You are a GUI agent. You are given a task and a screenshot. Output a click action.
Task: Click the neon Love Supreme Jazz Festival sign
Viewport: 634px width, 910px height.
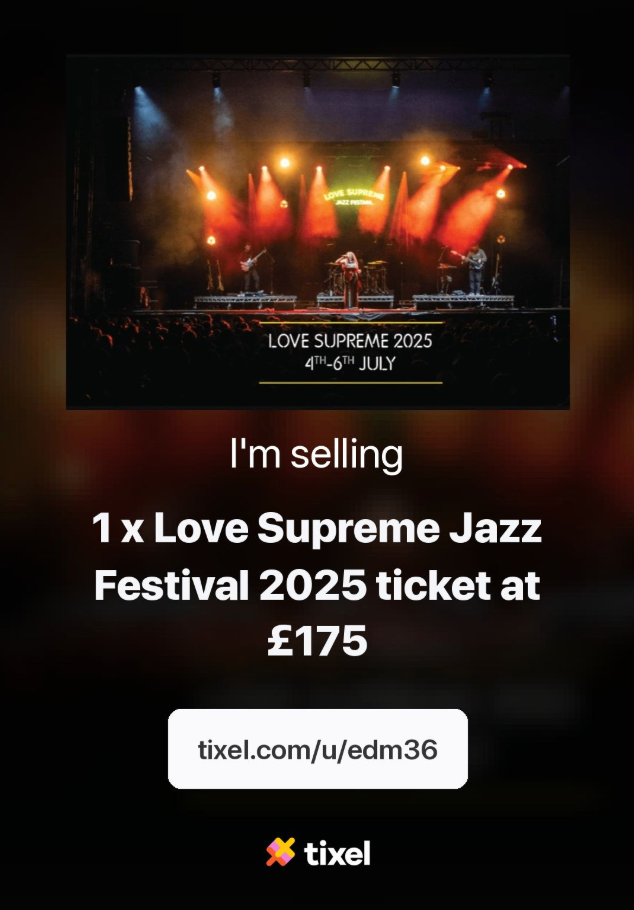(354, 197)
